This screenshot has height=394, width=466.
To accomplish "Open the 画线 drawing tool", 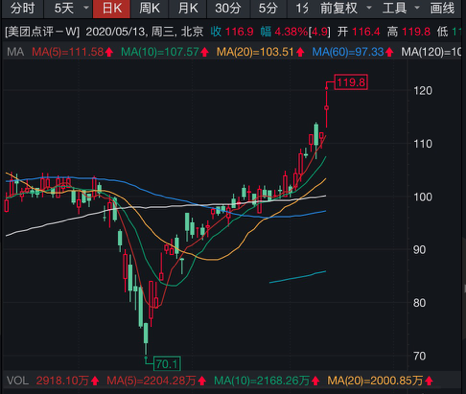I will point(442,8).
